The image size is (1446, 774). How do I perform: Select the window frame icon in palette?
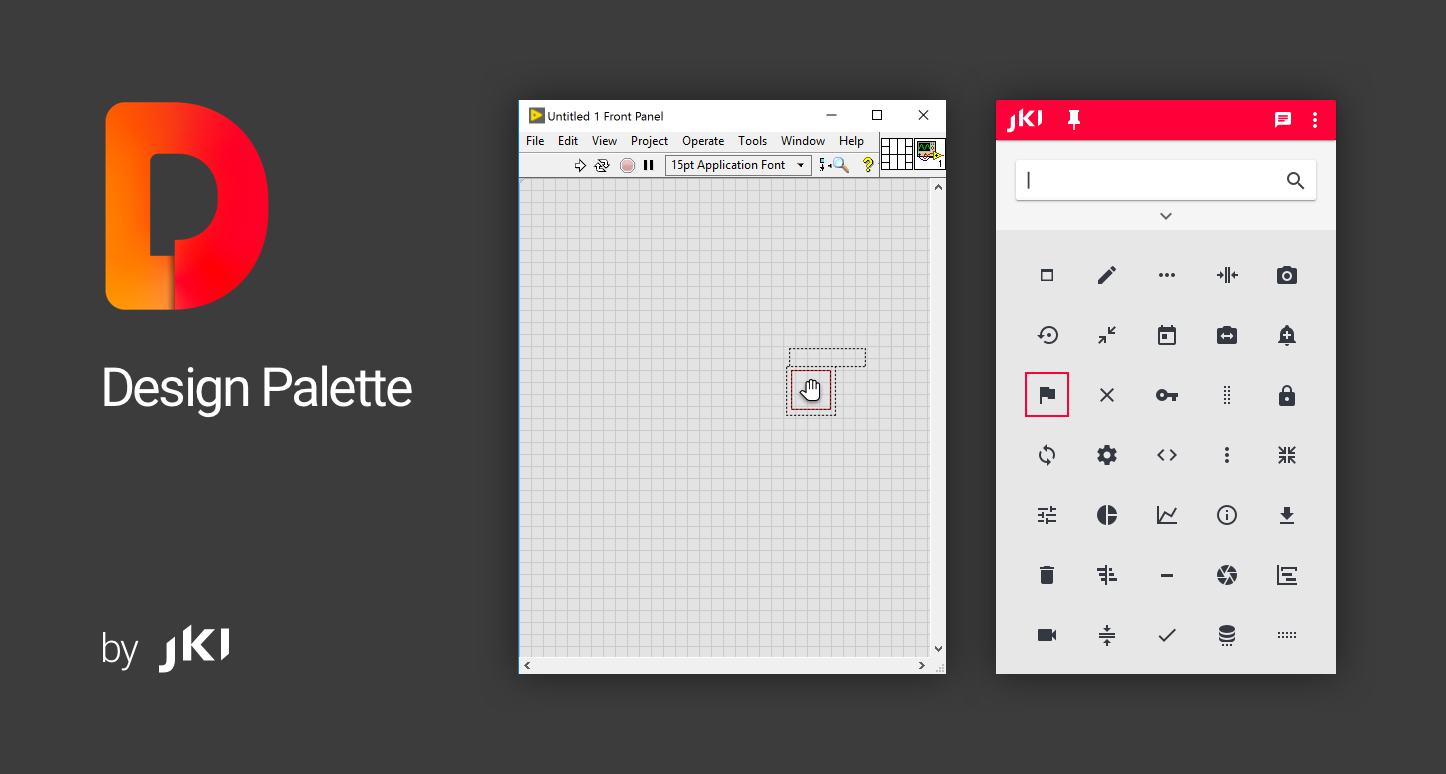coord(1047,275)
